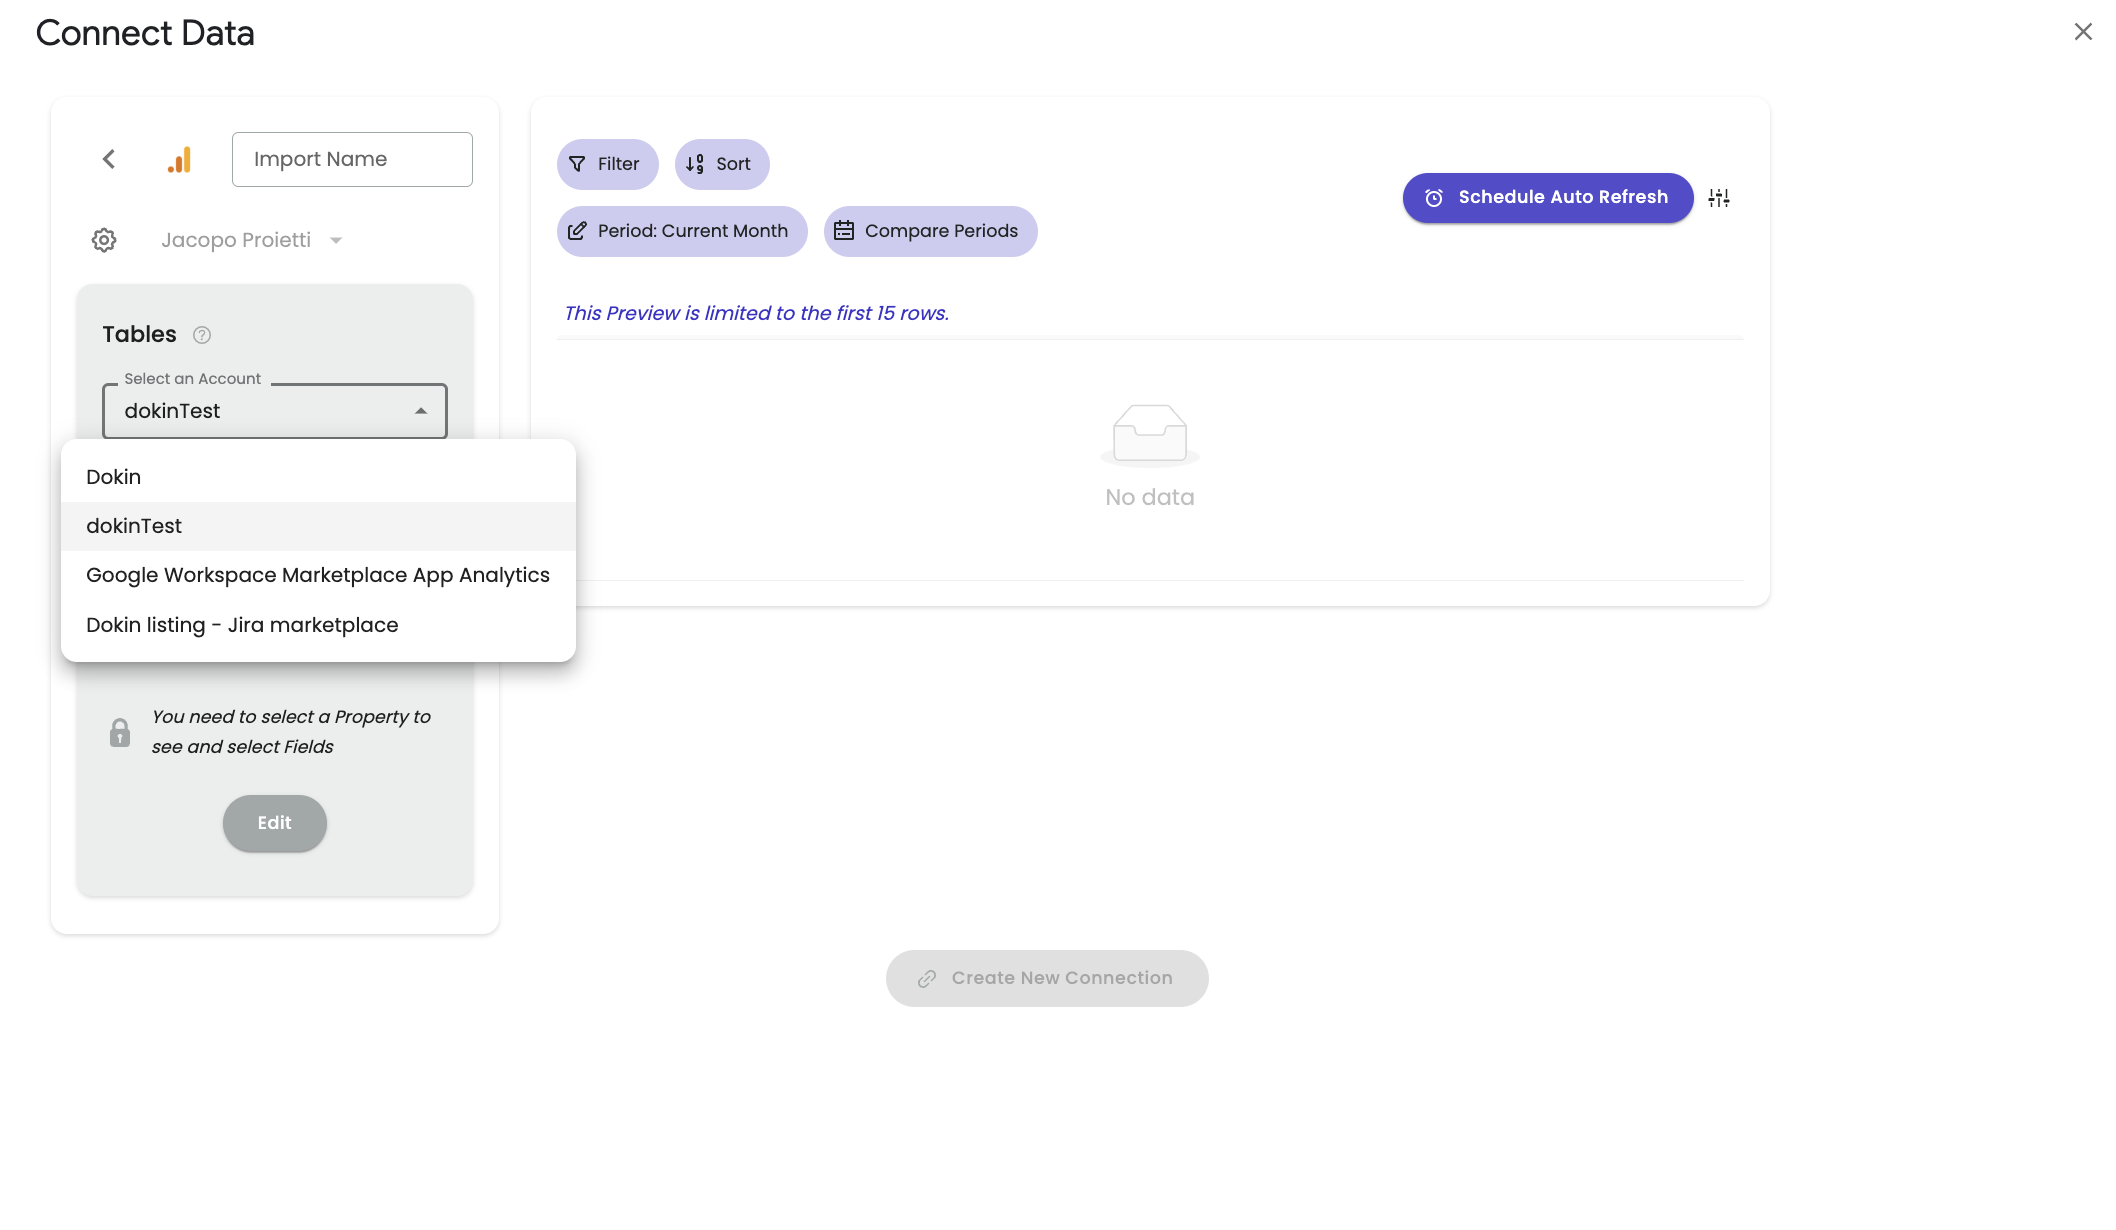Expand the Jacopo Proietti user dropdown

point(336,240)
